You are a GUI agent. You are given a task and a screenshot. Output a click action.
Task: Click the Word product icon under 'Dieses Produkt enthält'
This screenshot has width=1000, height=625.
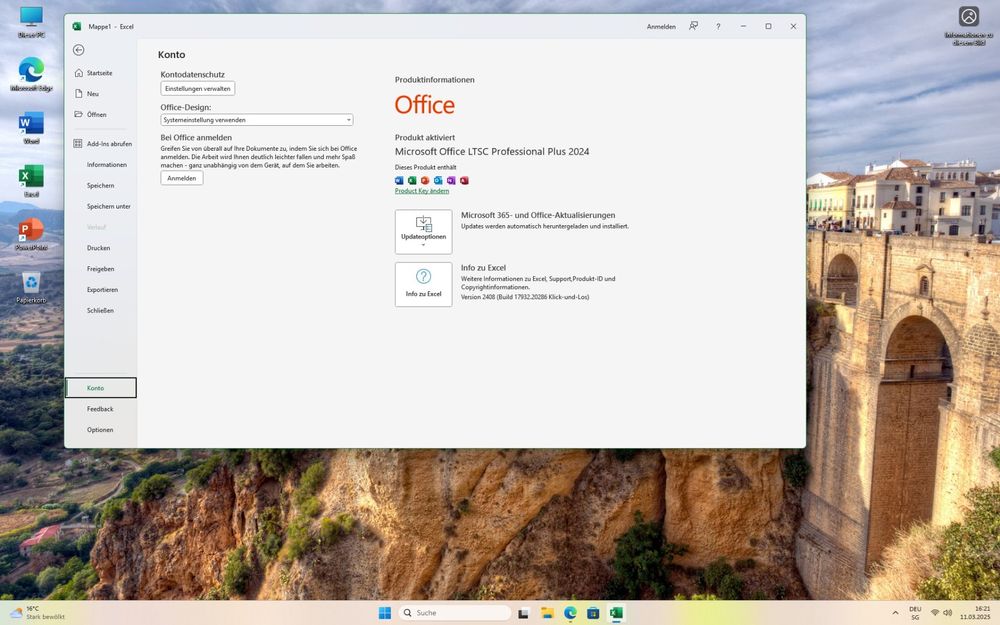(x=399, y=180)
